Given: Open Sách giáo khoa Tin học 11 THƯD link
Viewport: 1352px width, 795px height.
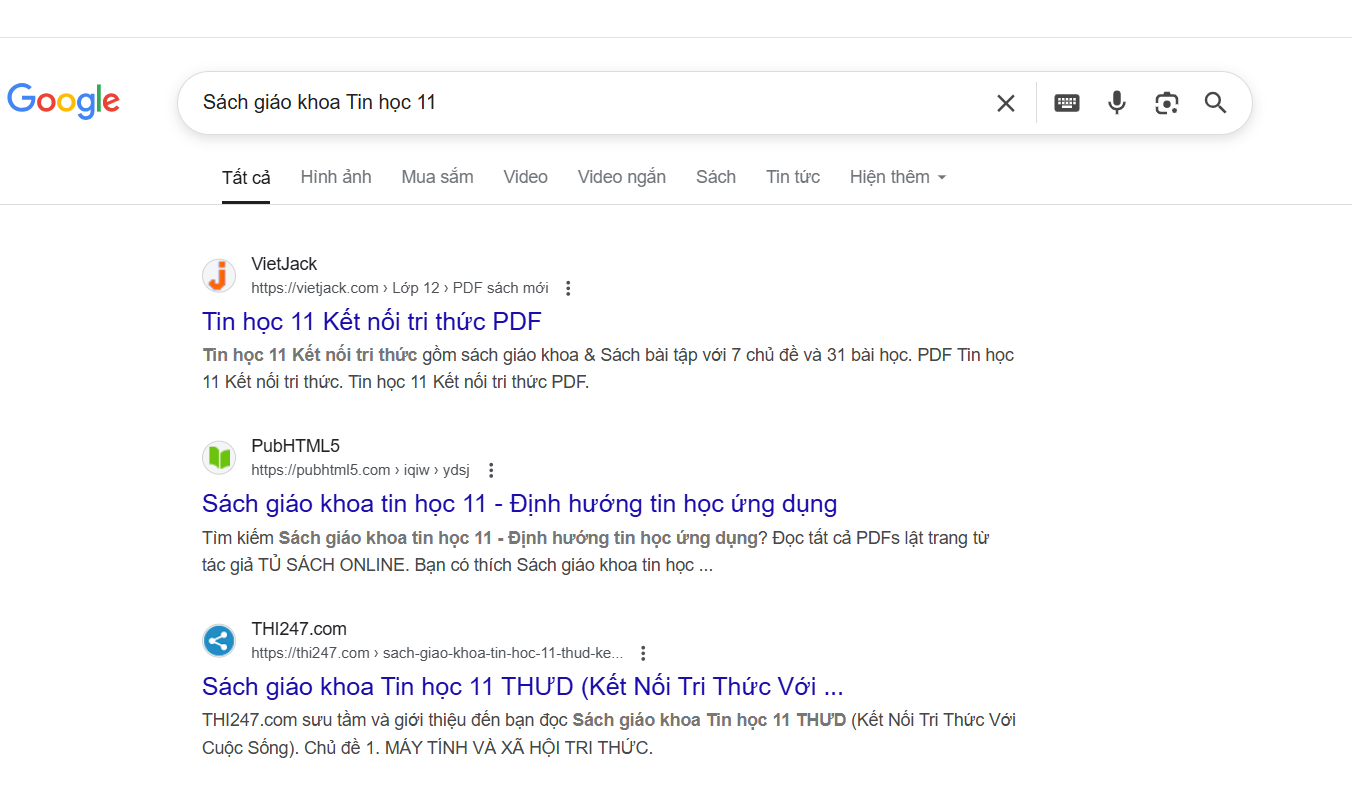Looking at the screenshot, I should tap(523, 686).
